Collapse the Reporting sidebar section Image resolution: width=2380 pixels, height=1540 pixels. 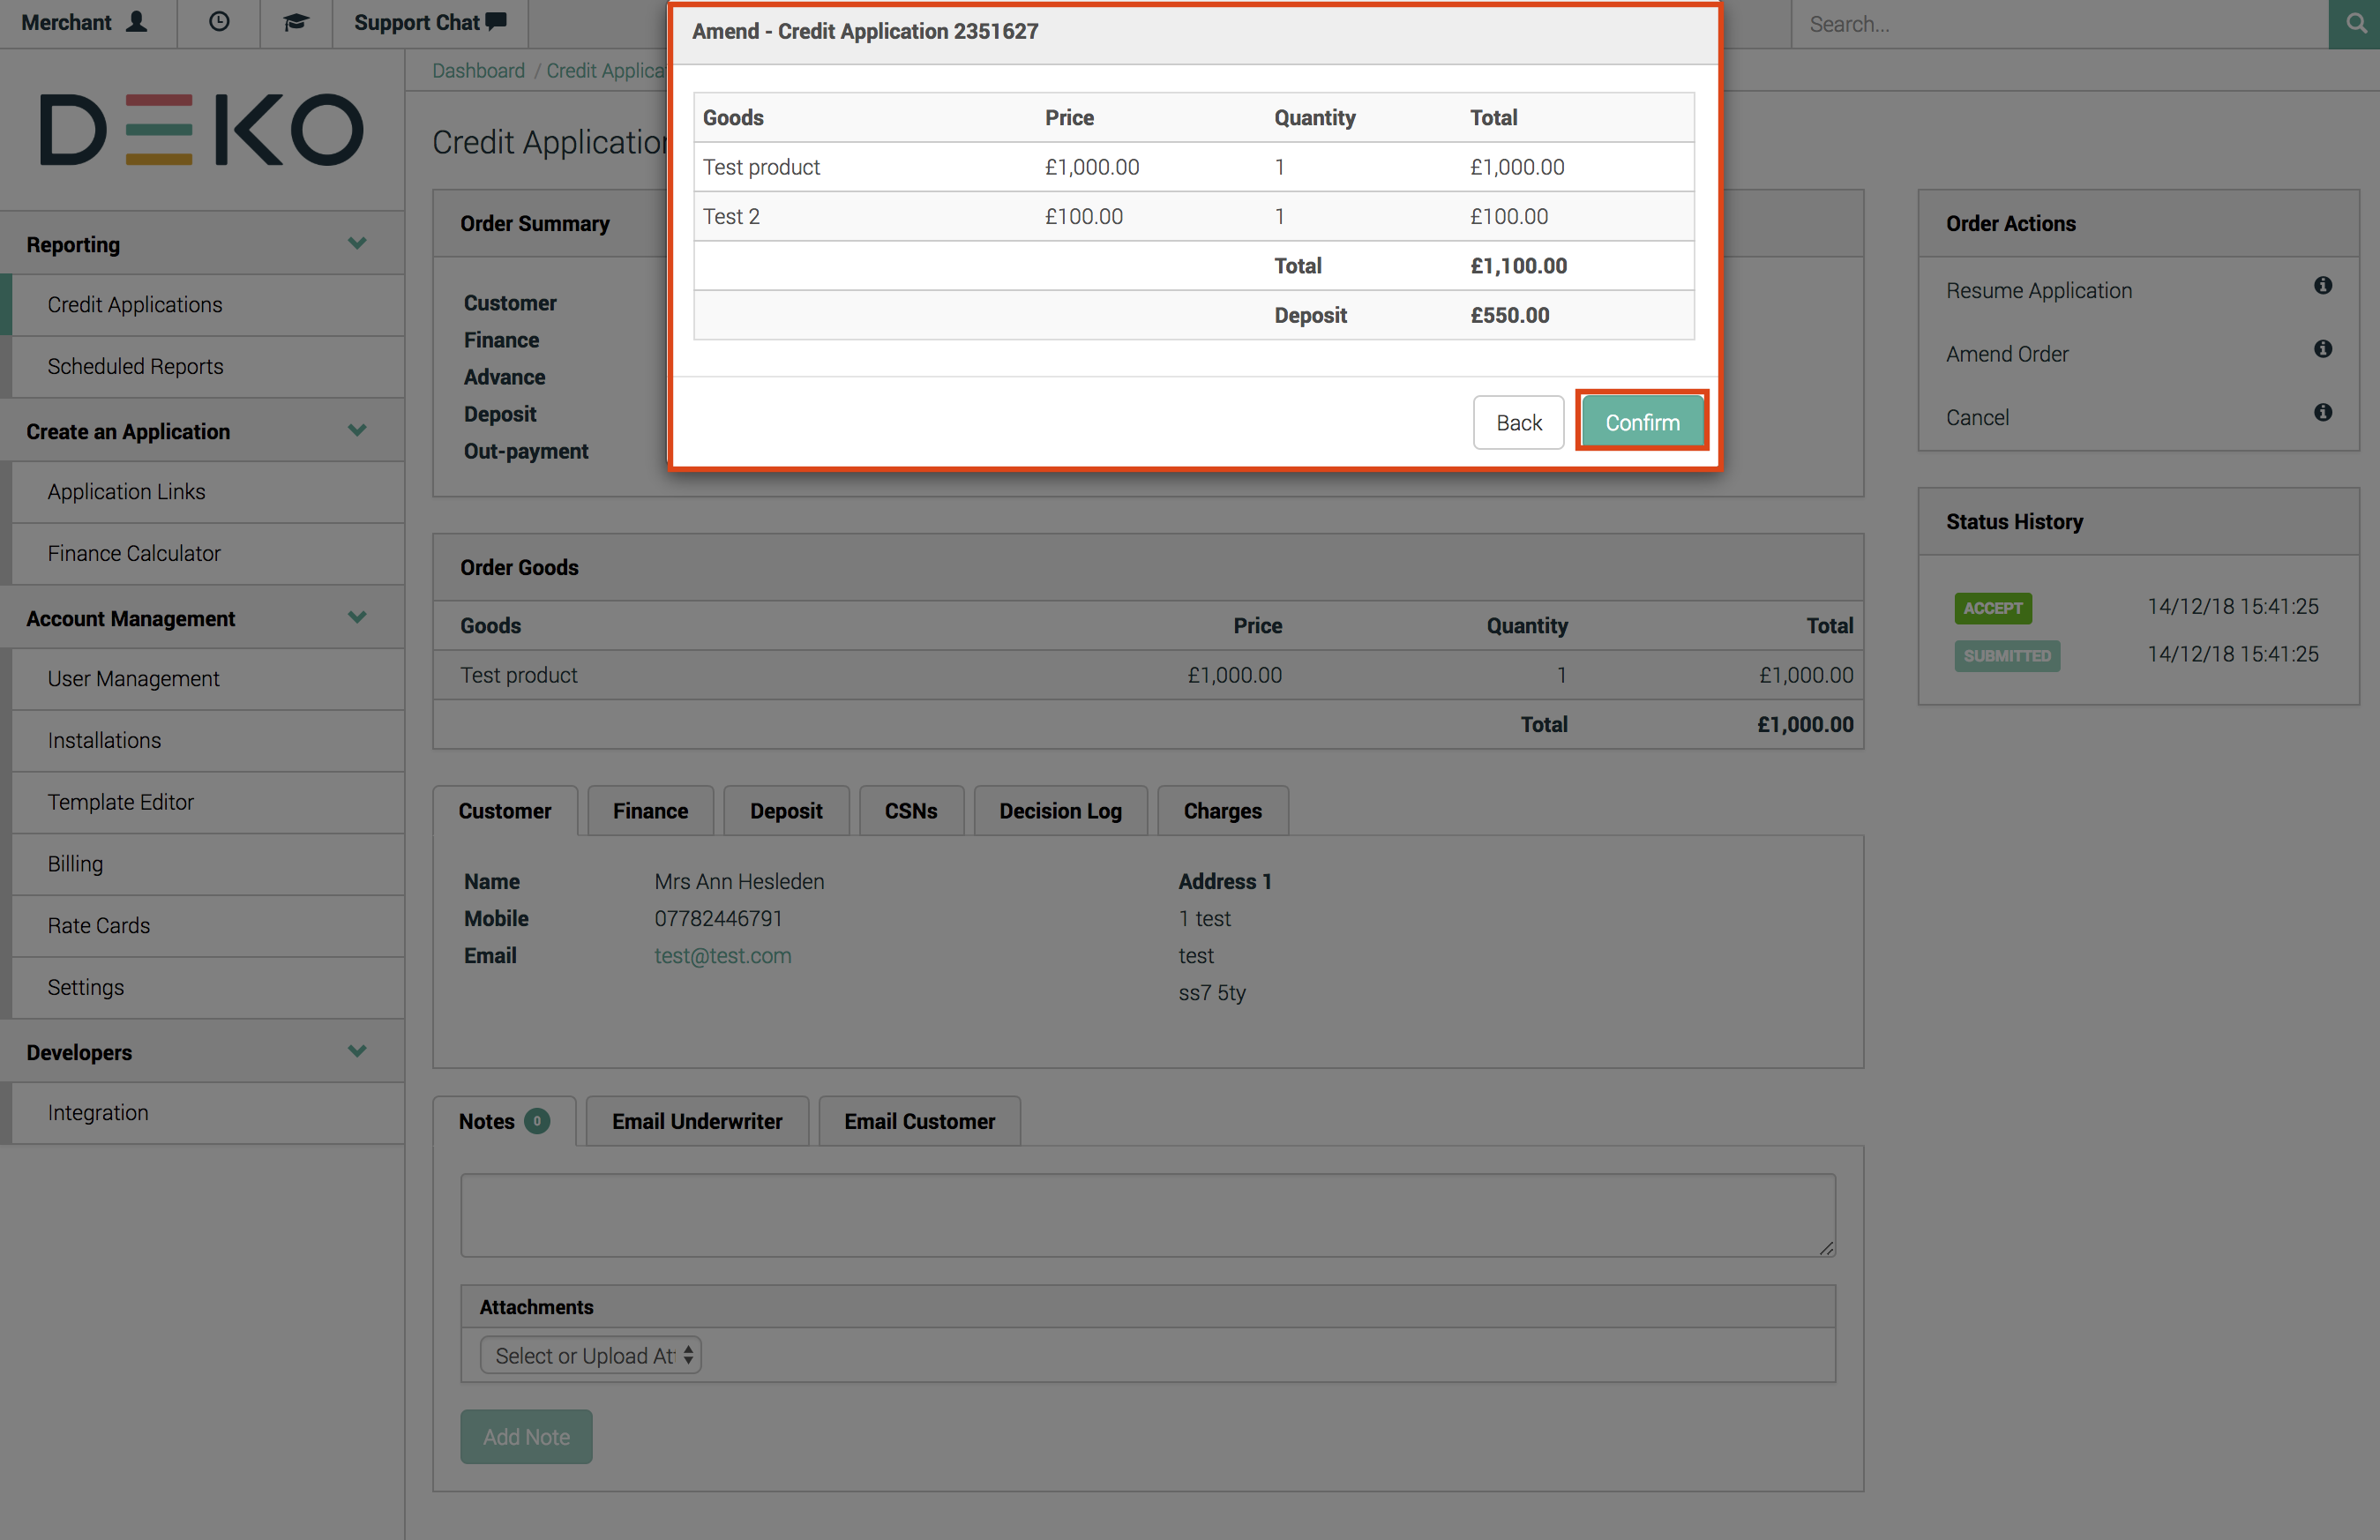pos(357,244)
